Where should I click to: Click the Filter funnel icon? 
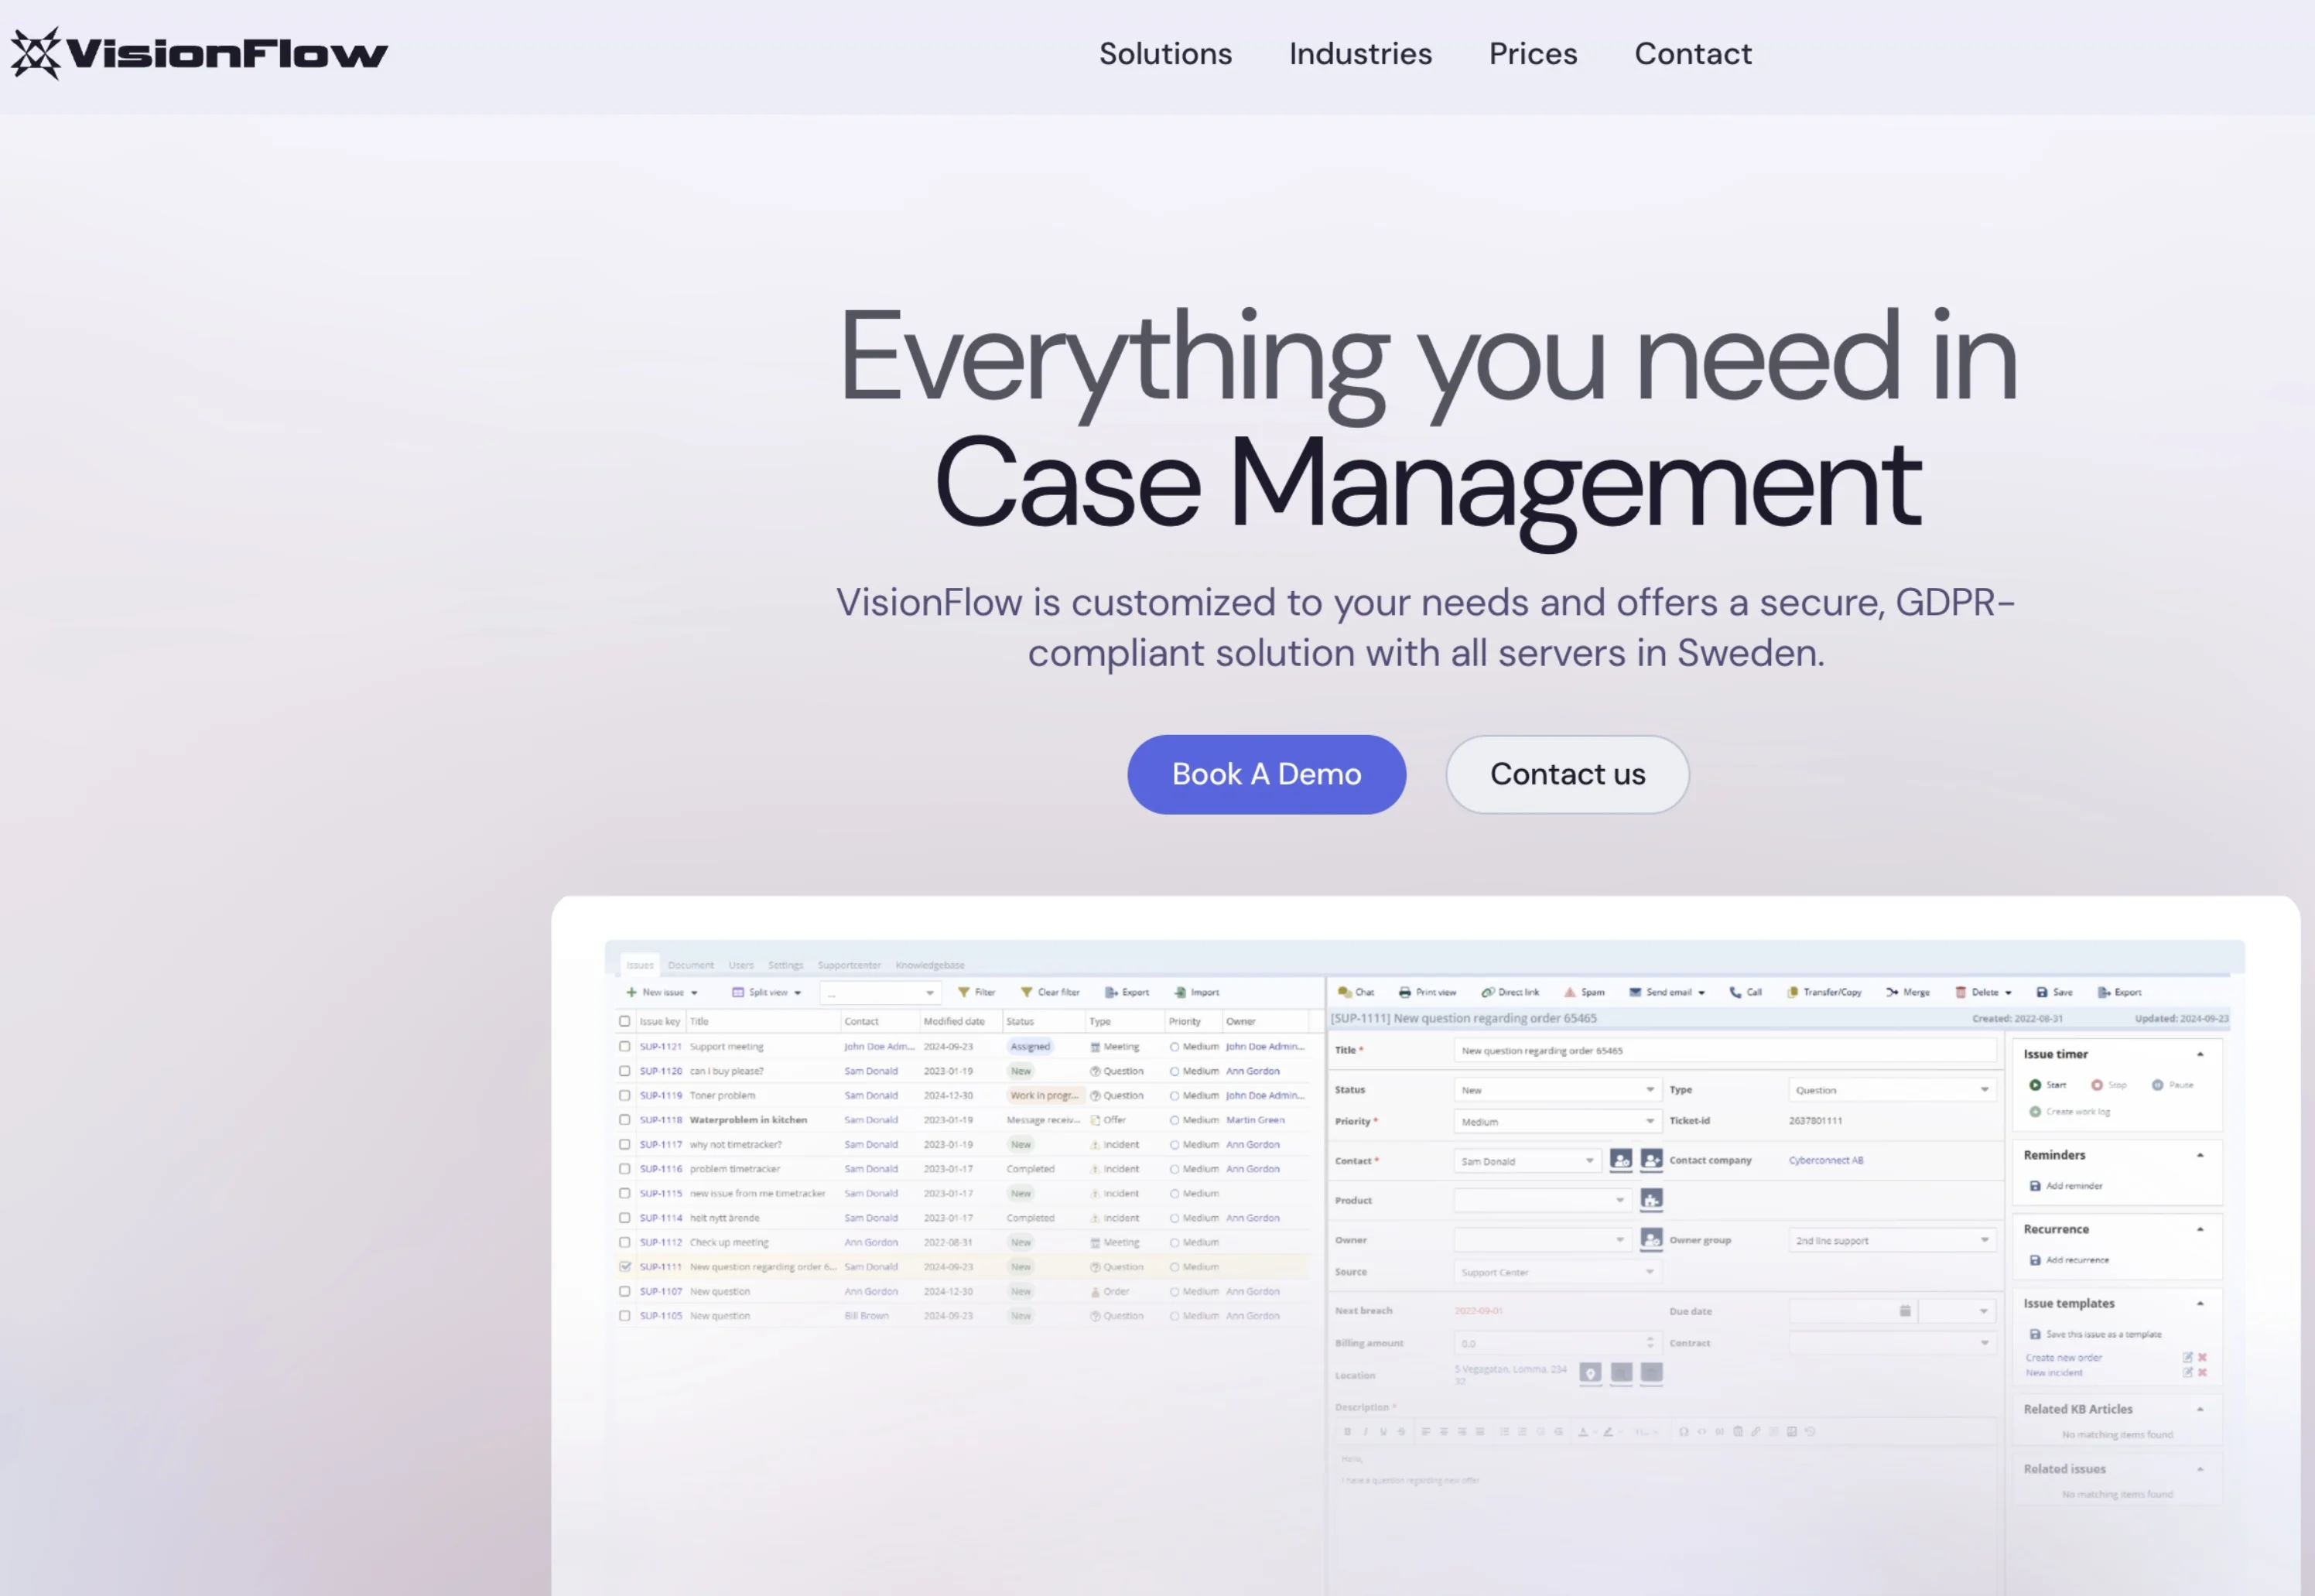[x=963, y=992]
